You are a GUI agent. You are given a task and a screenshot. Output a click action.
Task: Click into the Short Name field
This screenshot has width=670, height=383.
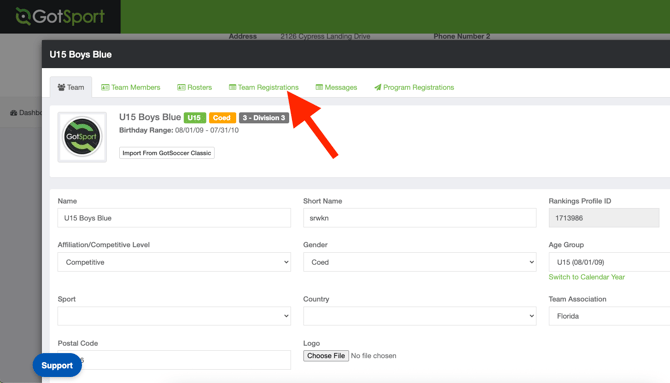(x=420, y=218)
